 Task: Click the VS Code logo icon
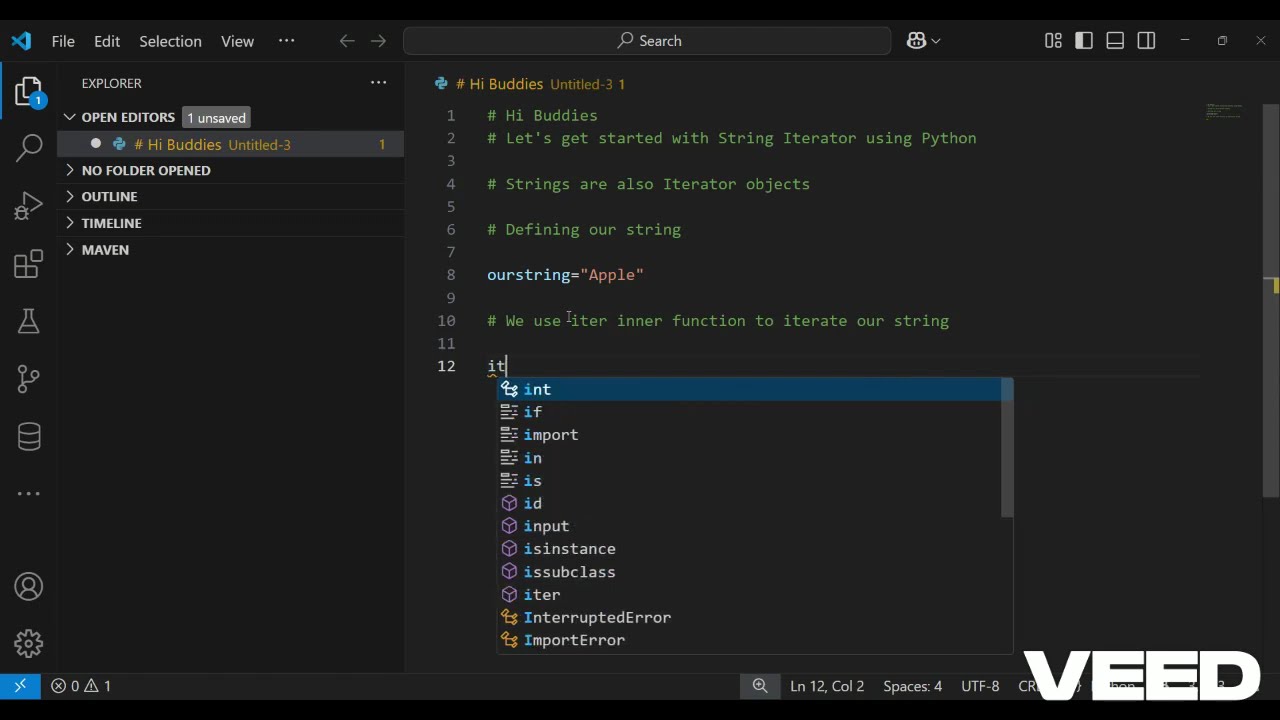21,41
